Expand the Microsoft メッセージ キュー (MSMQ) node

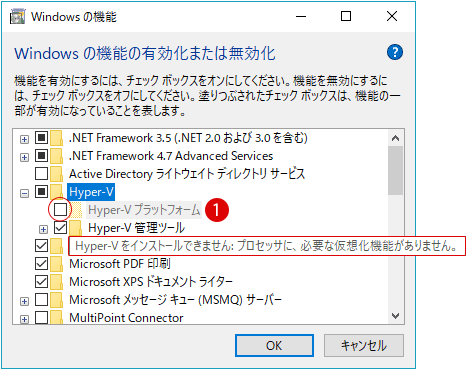click(x=24, y=301)
